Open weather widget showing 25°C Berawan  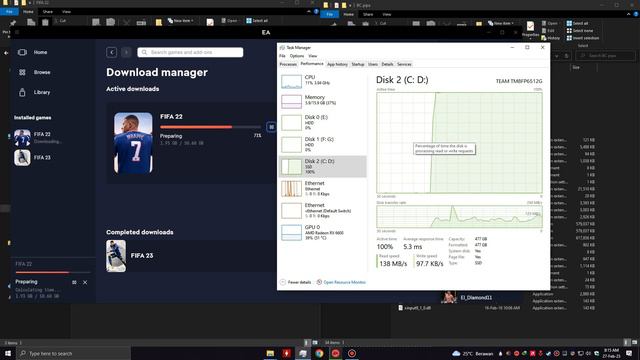[473, 353]
